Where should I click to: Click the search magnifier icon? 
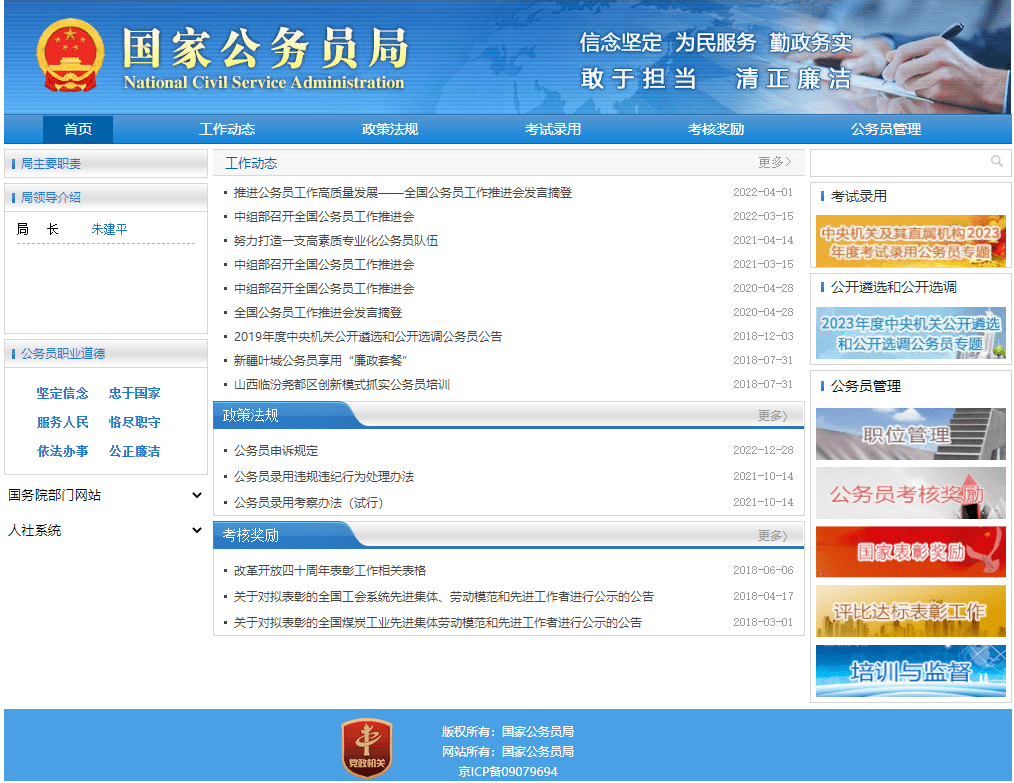(x=997, y=161)
